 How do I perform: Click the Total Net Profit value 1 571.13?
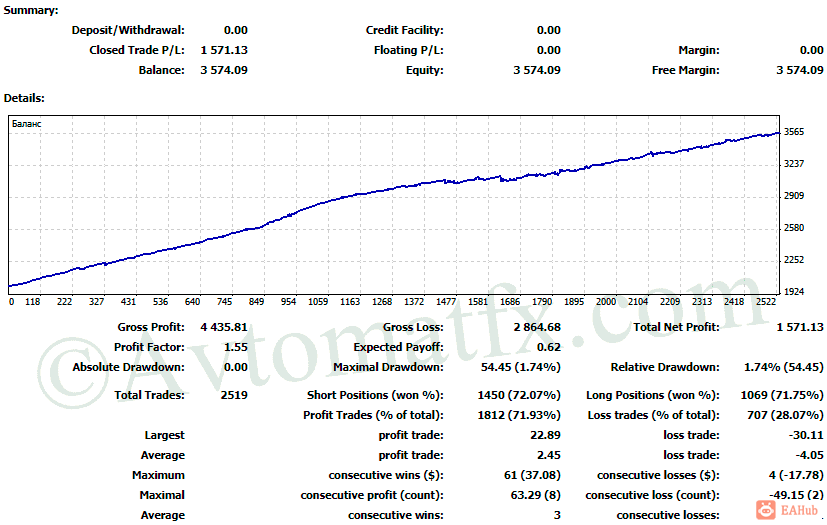tap(800, 327)
